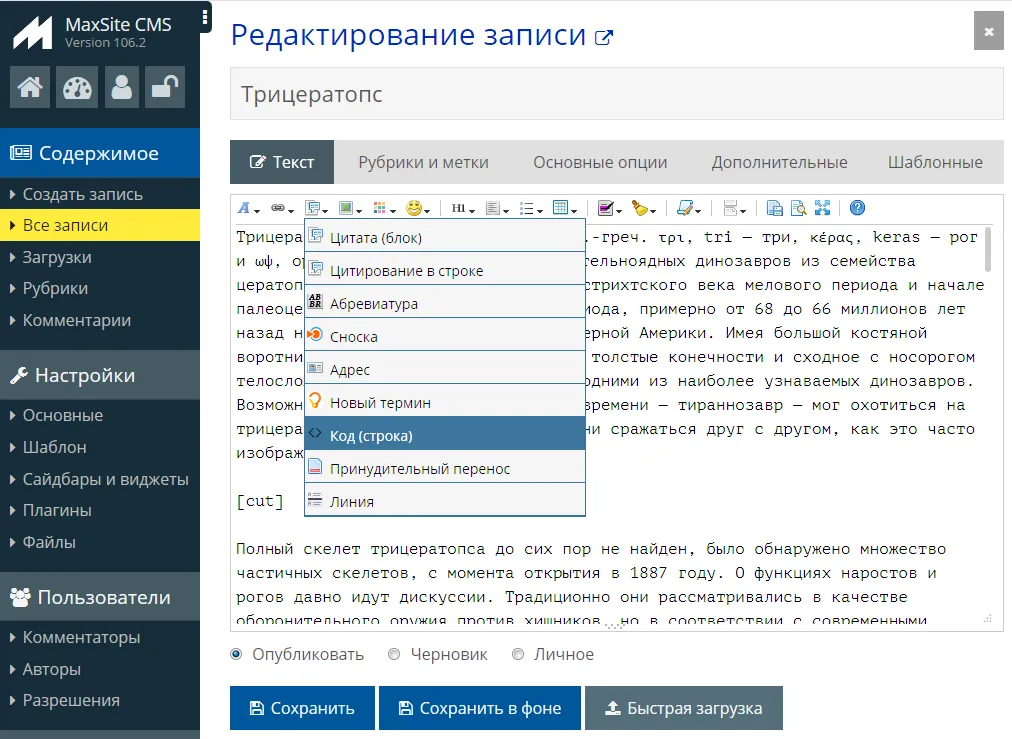This screenshot has width=1012, height=739.
Task: Open the dashboard gauge icon
Action: click(x=76, y=88)
